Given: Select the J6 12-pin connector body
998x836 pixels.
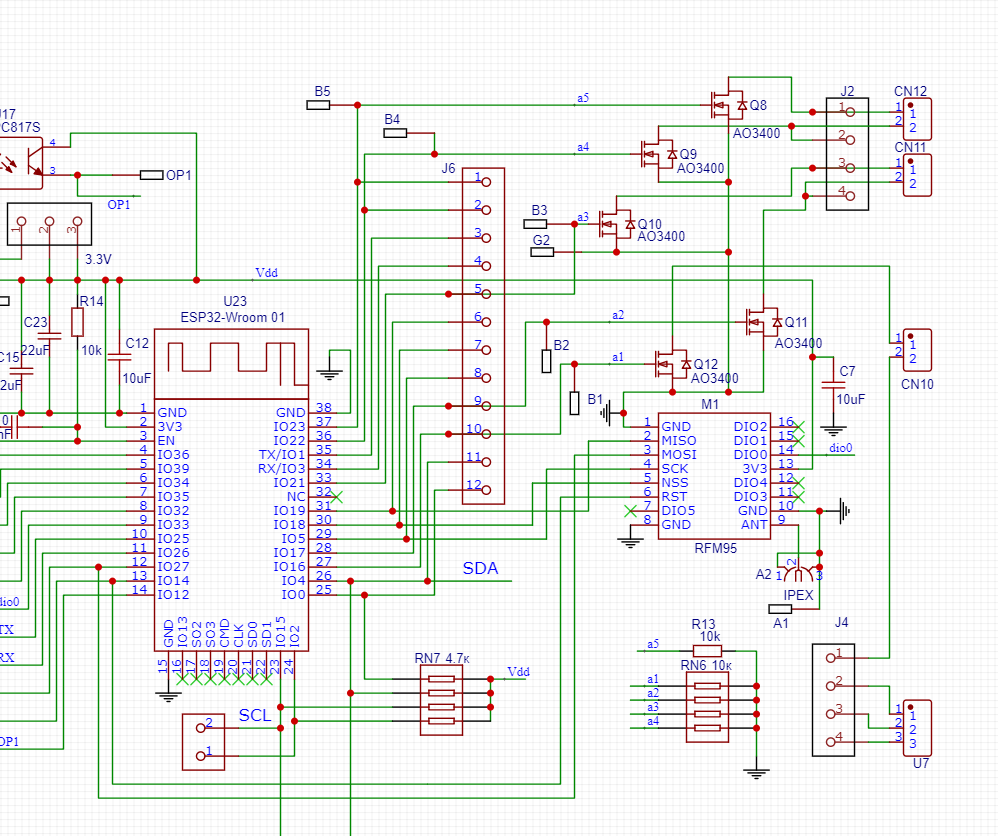Looking at the screenshot, I should tap(483, 336).
